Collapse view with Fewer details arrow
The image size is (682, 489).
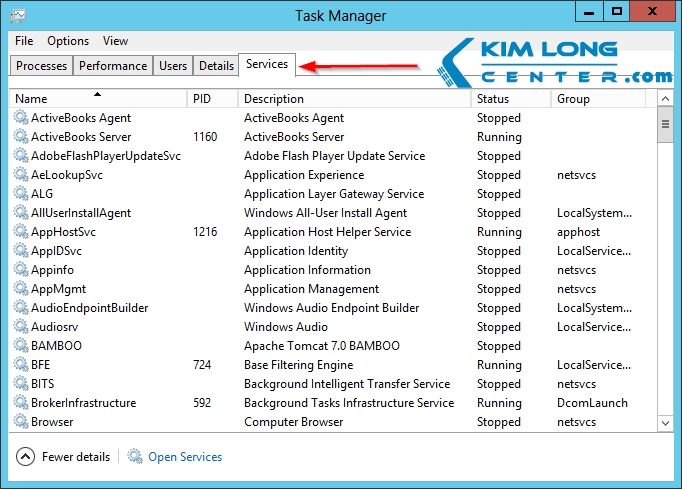click(x=25, y=457)
